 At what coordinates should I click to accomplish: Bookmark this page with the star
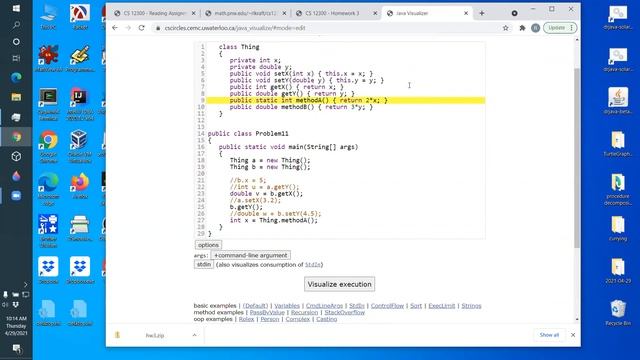[x=506, y=28]
